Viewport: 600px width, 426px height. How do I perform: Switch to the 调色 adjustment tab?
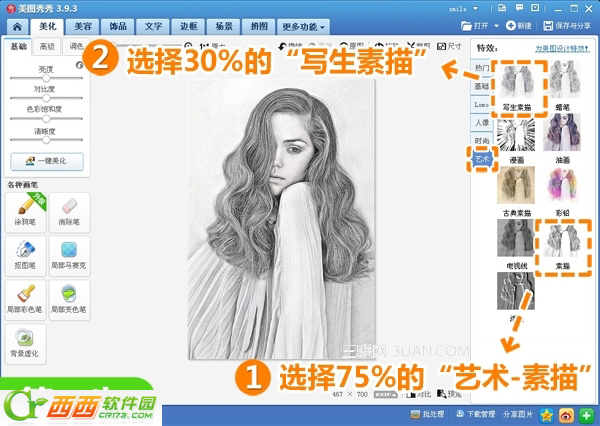[76, 46]
